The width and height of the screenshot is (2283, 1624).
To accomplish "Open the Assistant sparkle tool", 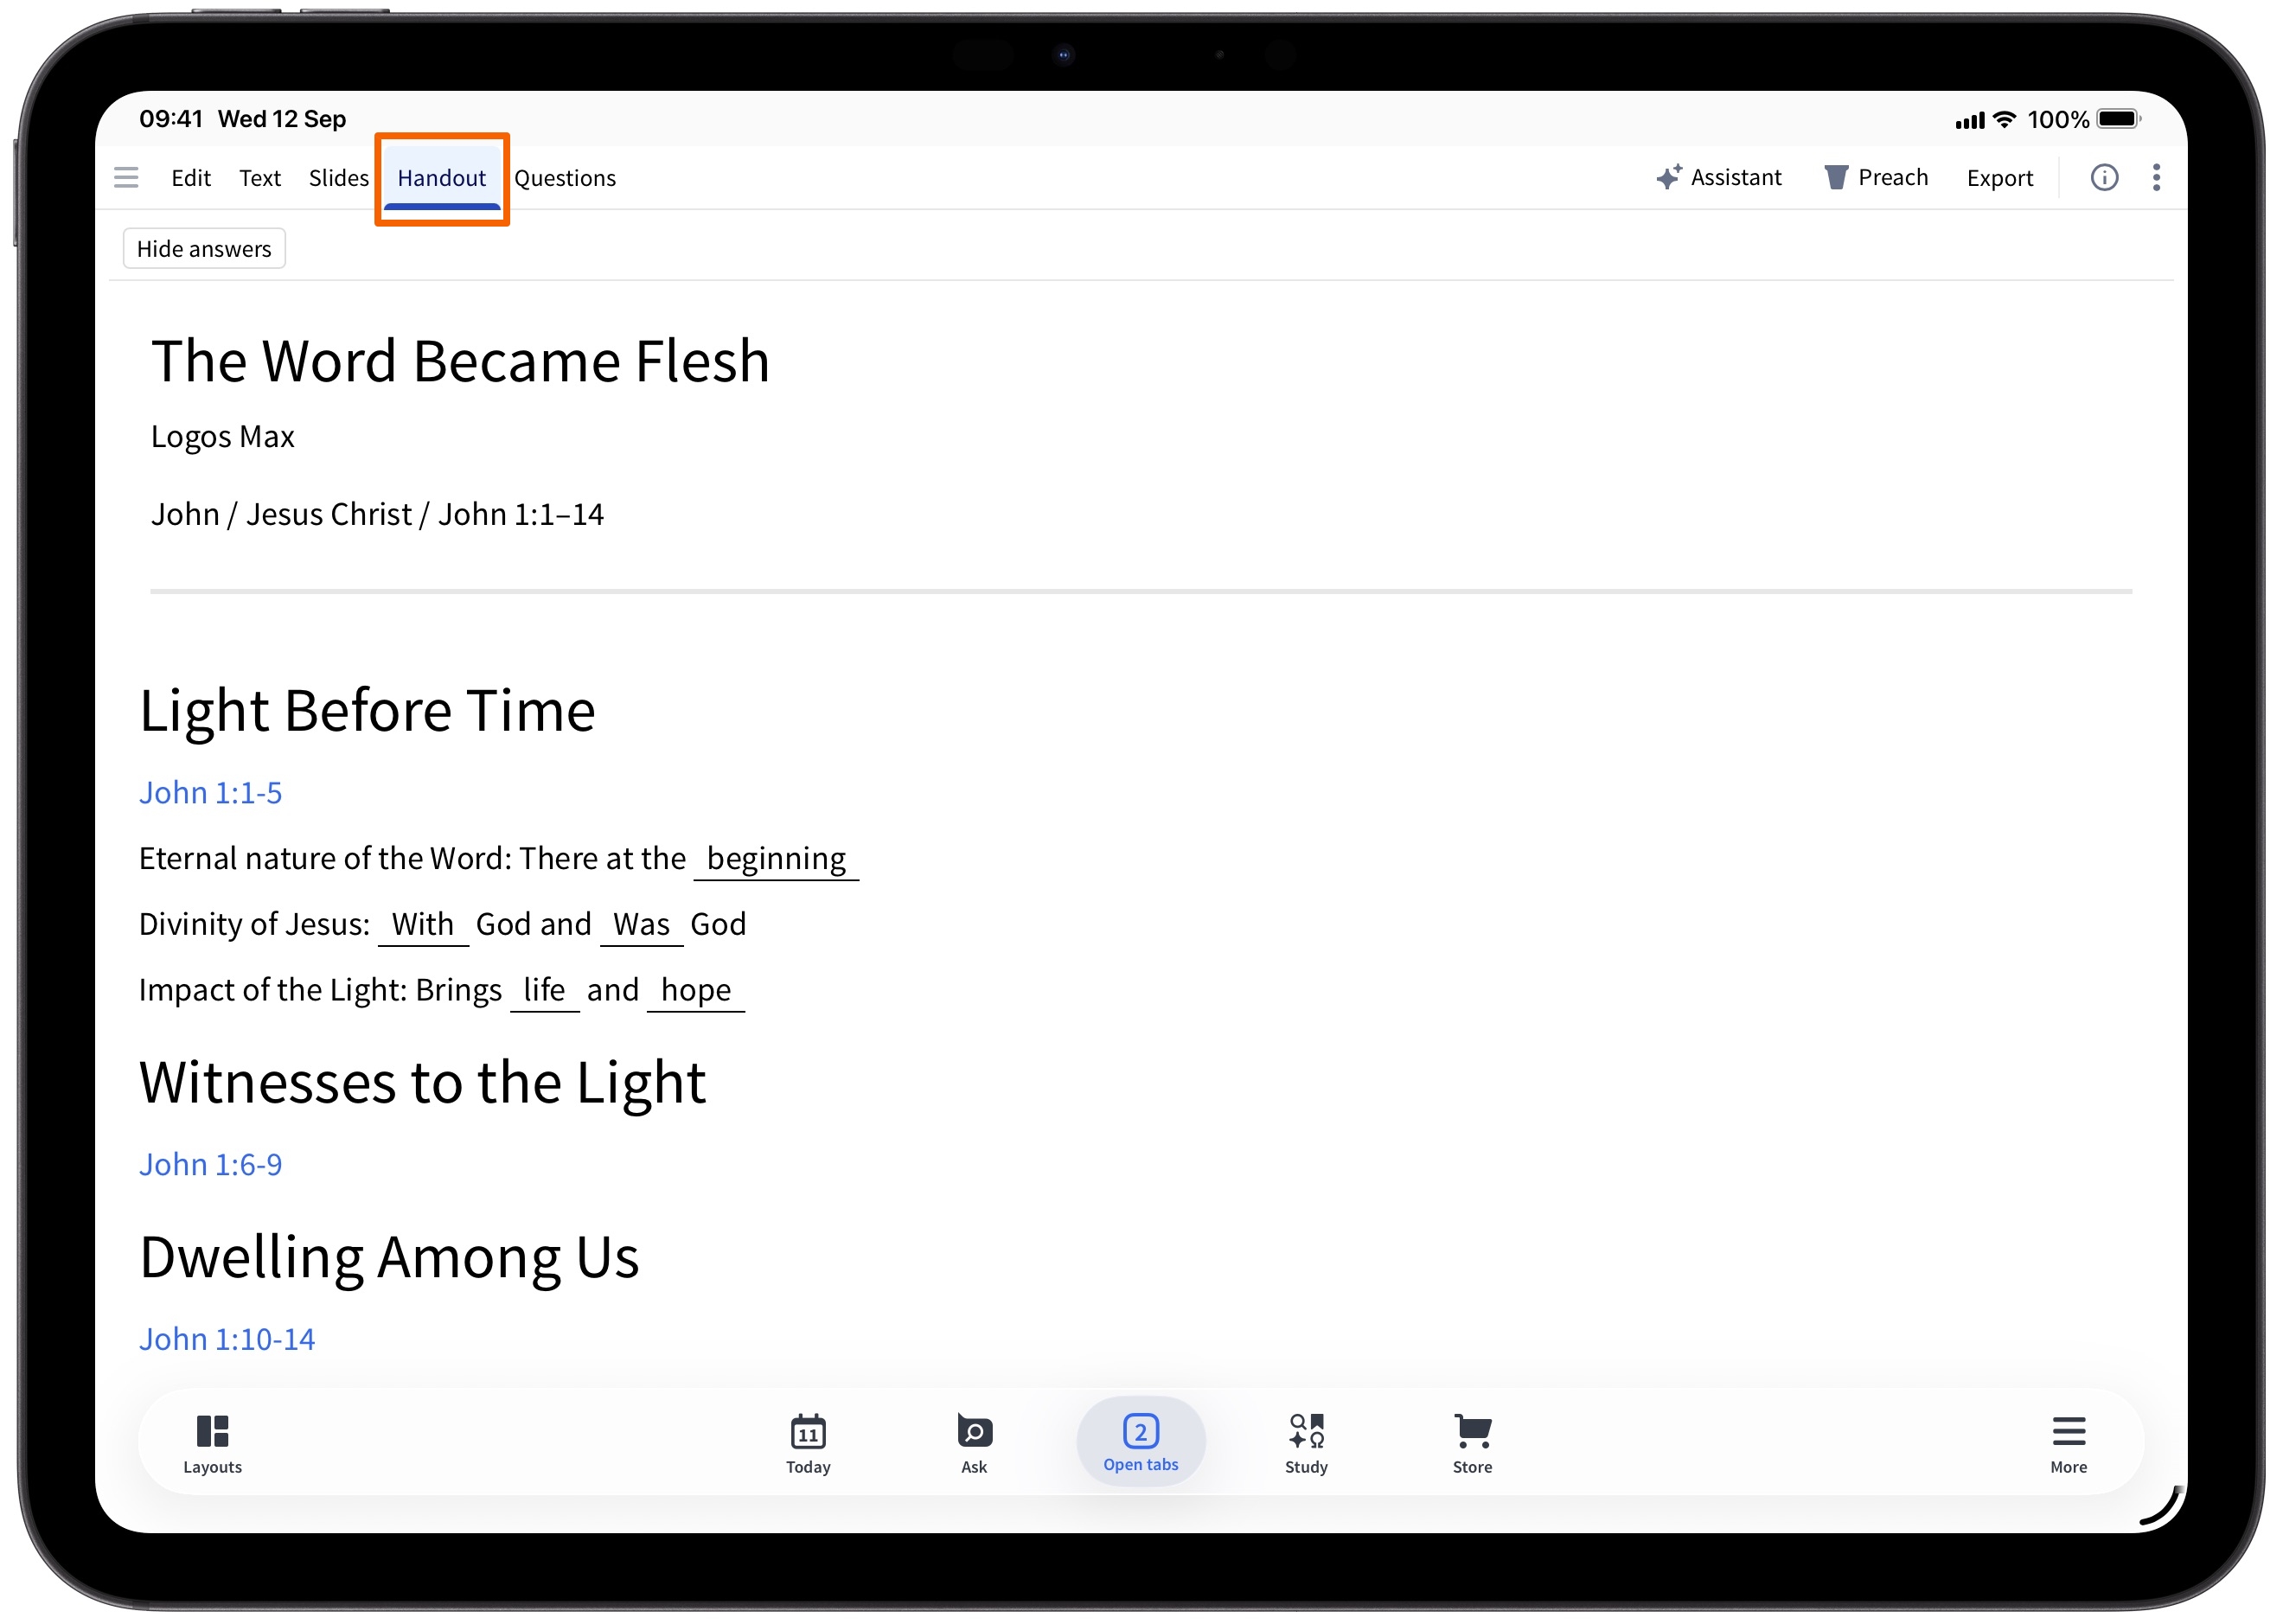I will tap(1718, 177).
